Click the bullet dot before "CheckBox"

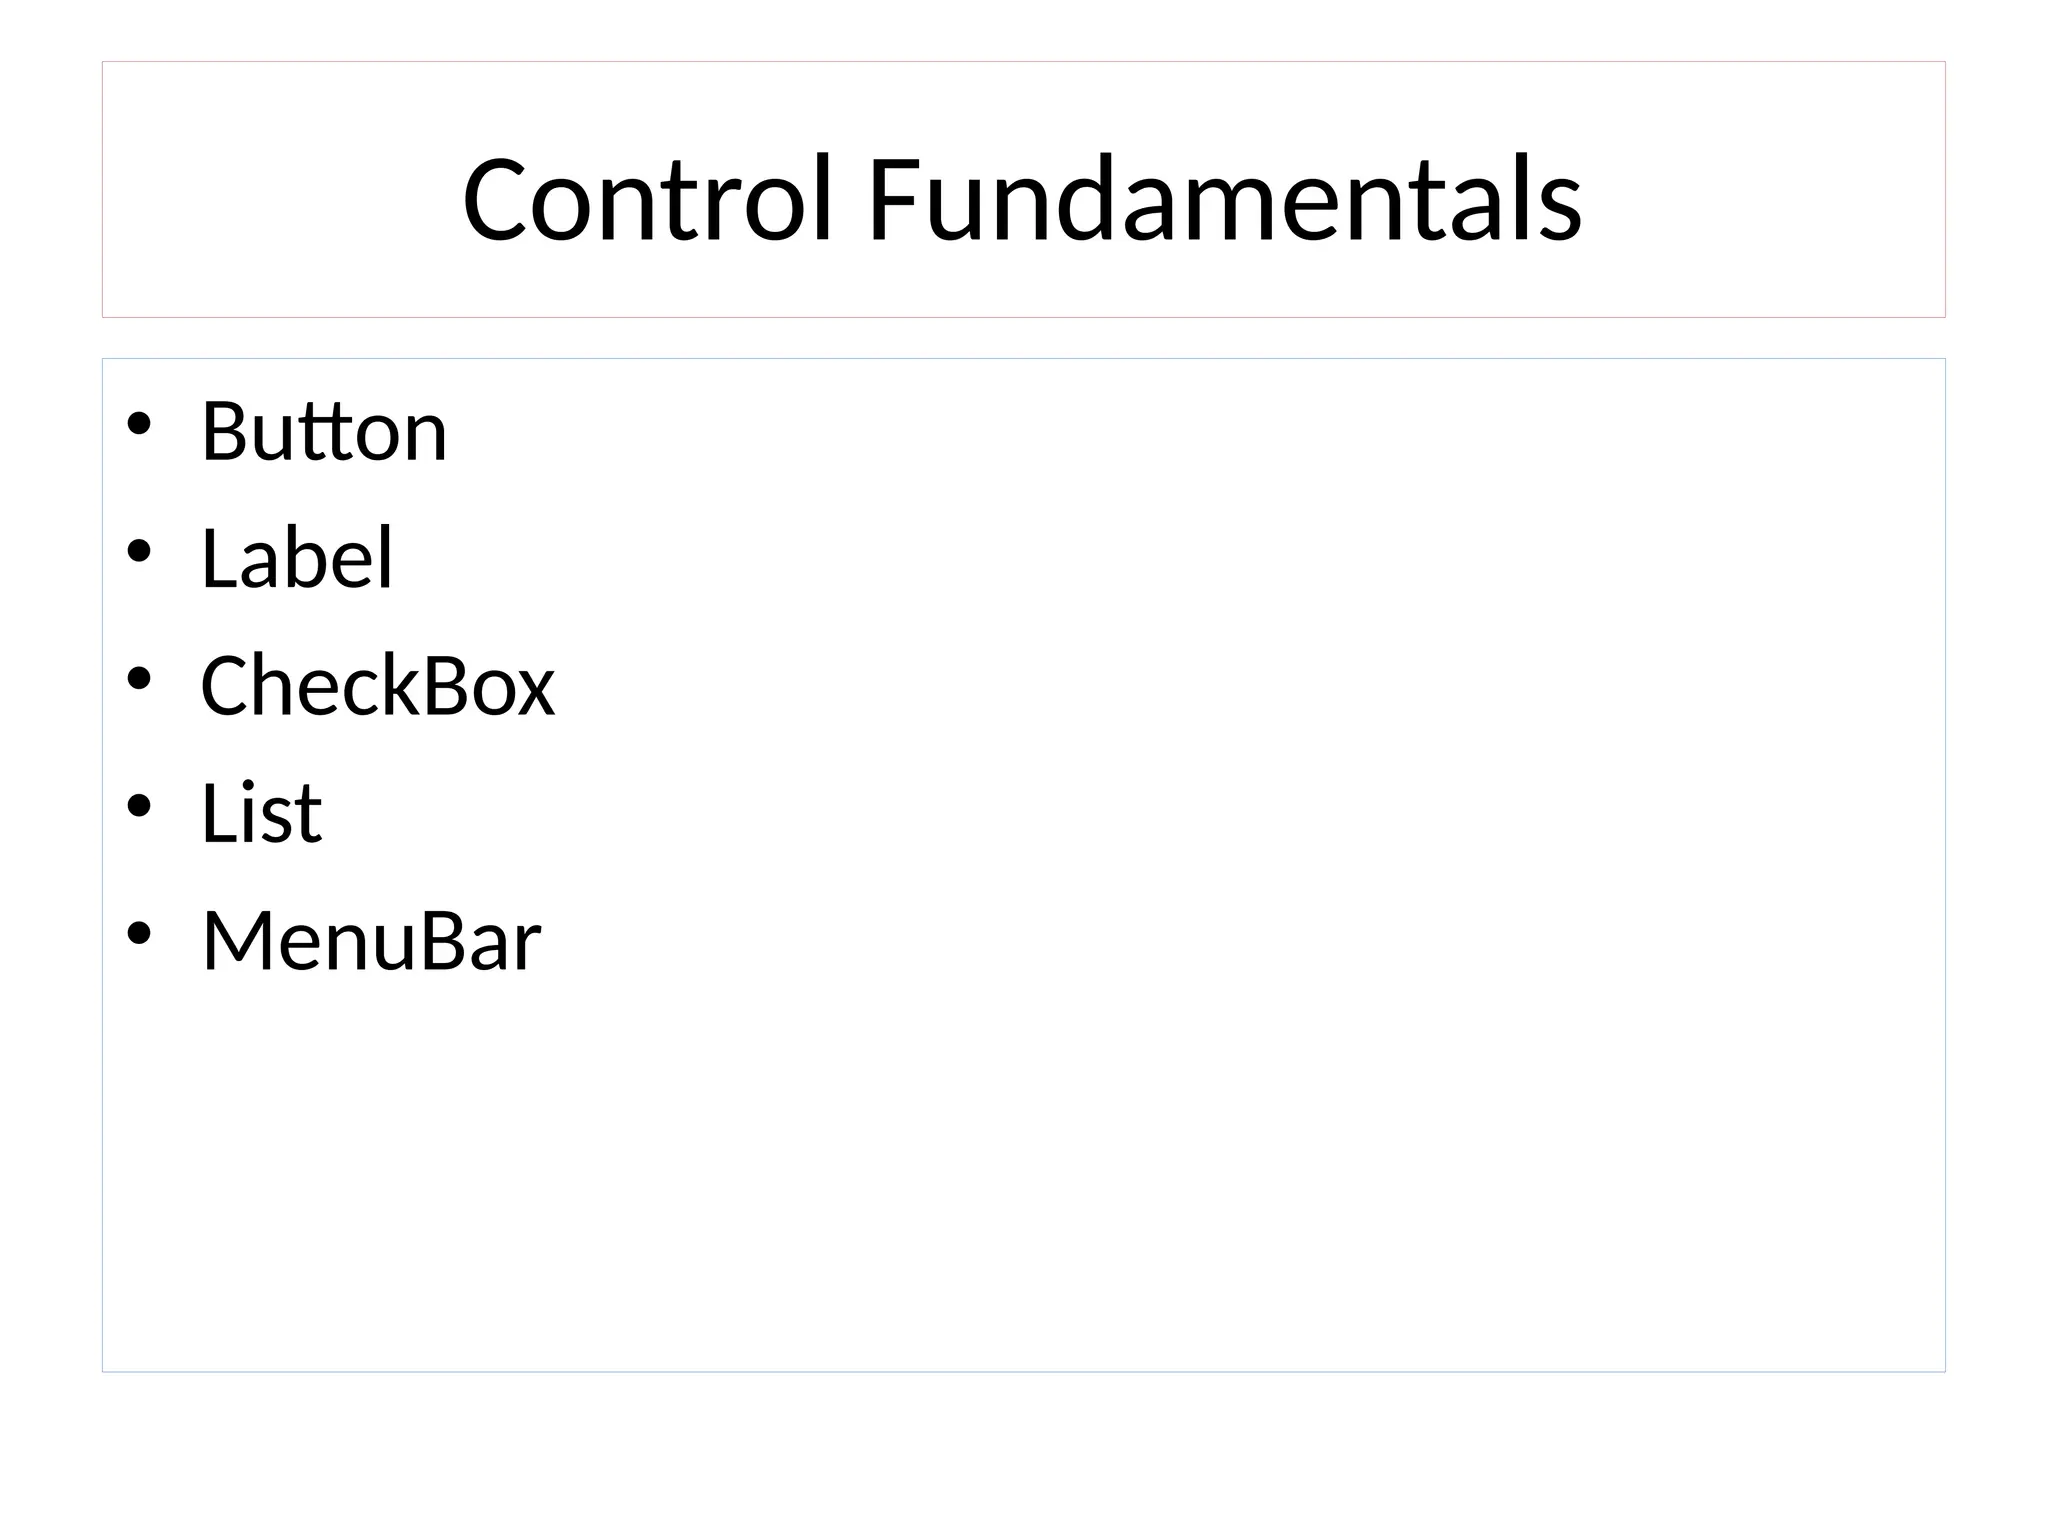tap(139, 679)
